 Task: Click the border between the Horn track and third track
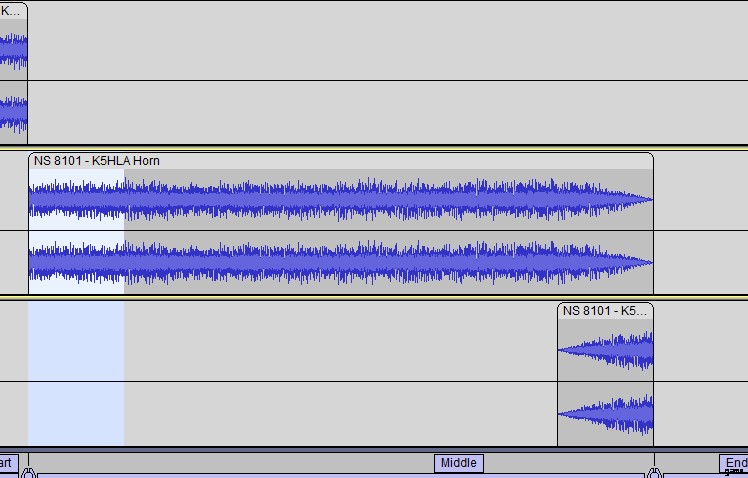[x=380, y=297]
